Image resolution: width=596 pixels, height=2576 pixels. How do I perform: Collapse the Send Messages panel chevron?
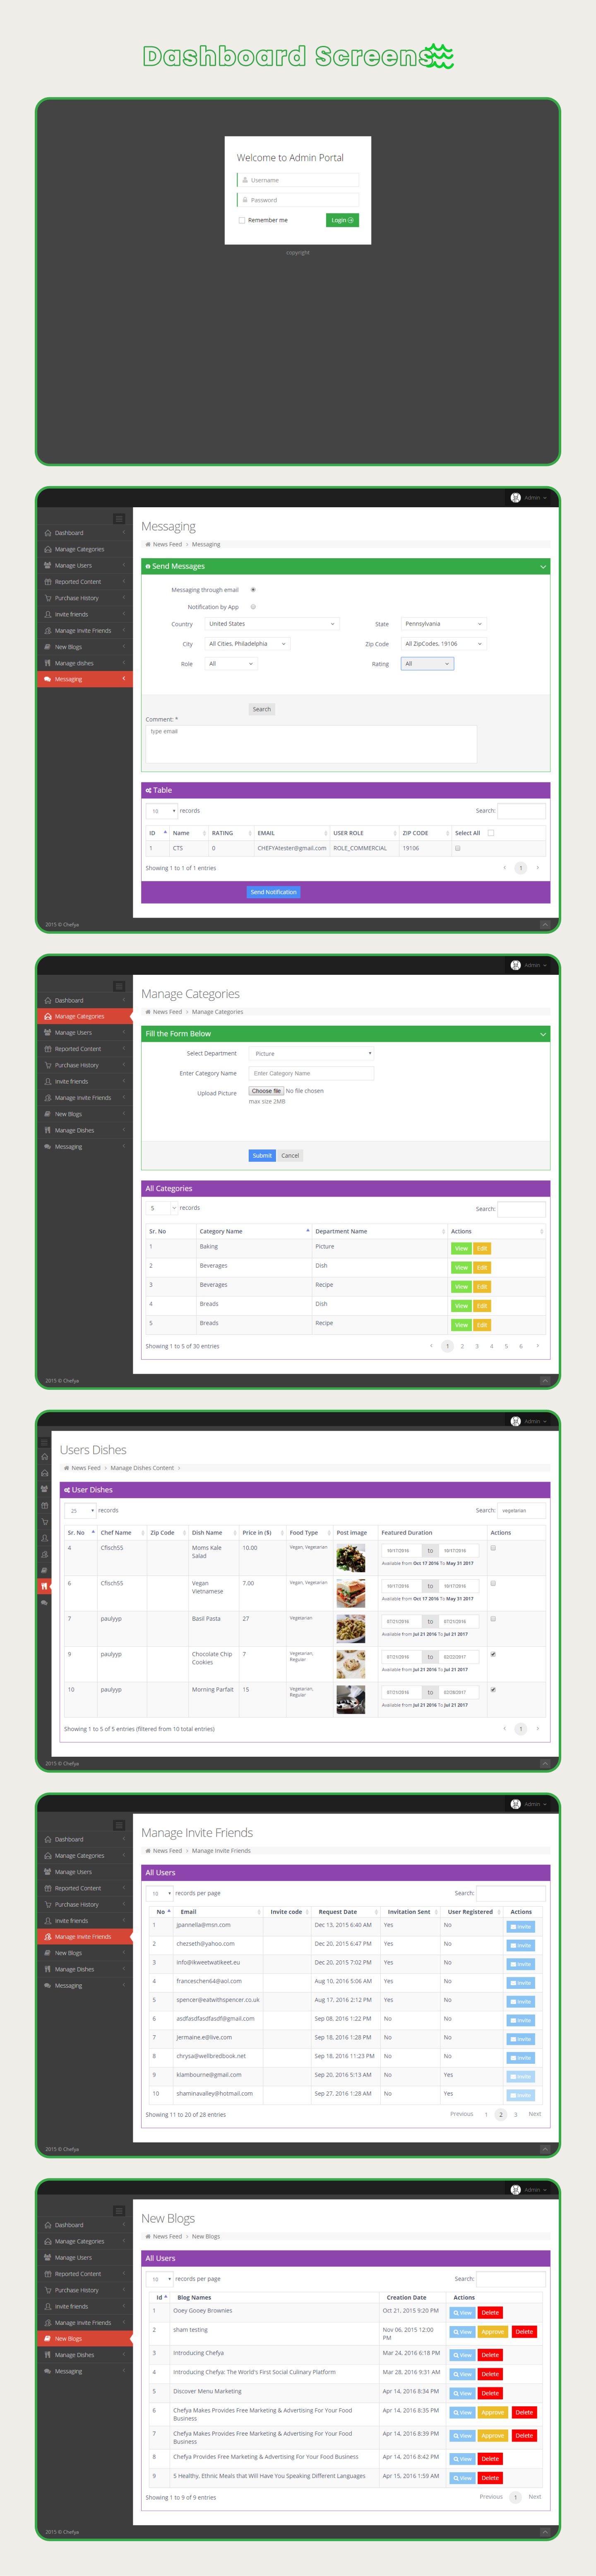click(x=543, y=567)
